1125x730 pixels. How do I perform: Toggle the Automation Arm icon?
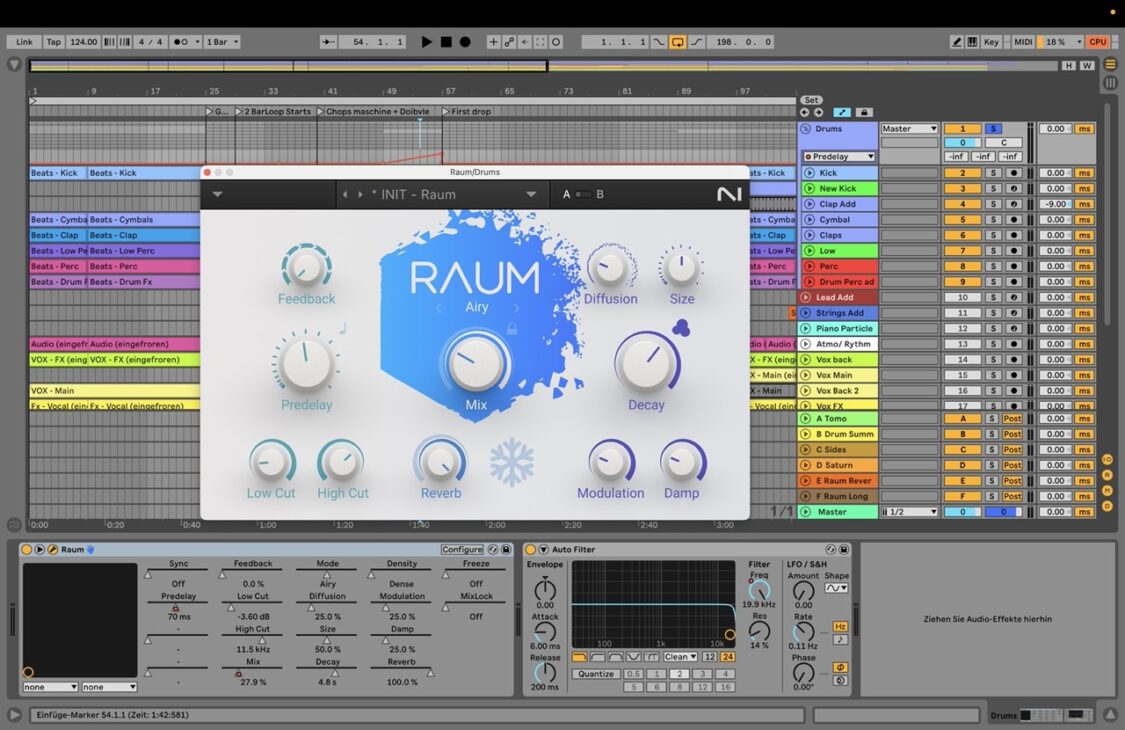pos(509,42)
